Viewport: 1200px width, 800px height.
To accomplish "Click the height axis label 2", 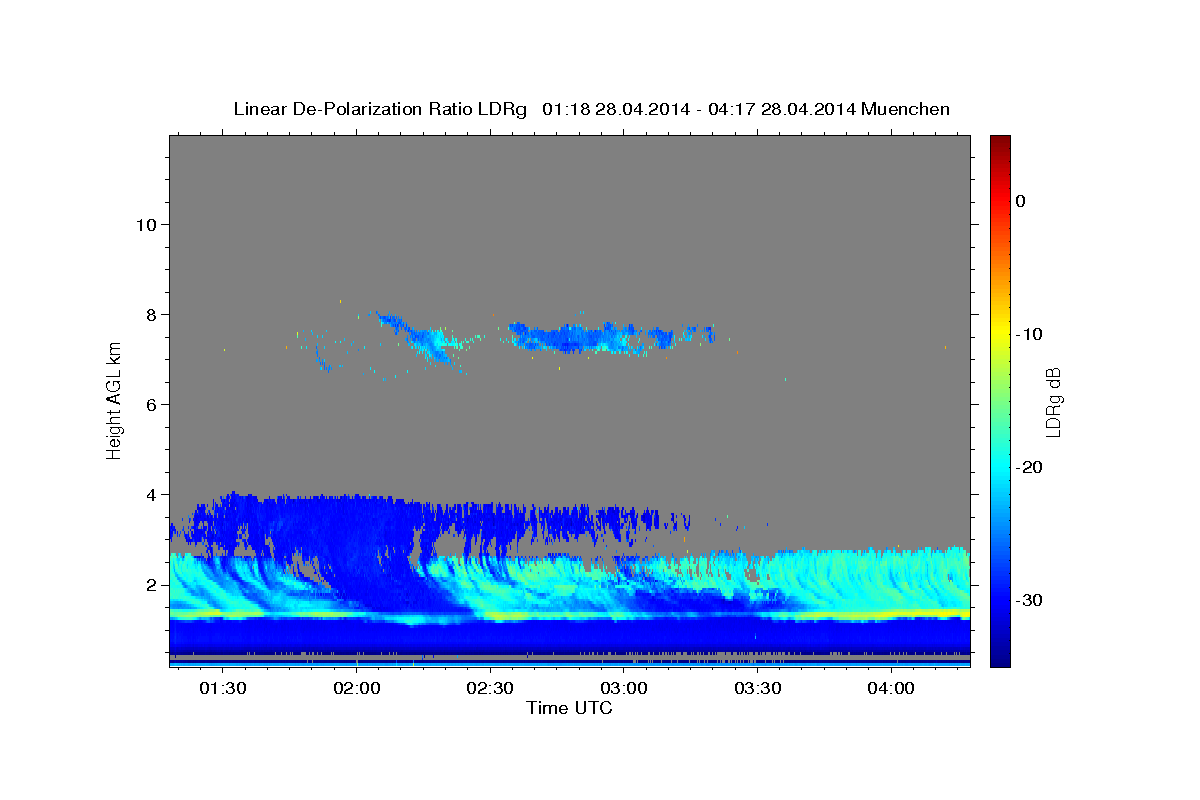I will (152, 584).
